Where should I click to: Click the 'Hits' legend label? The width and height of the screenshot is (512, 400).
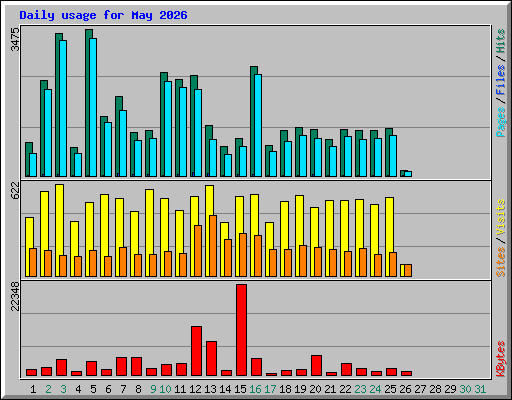pyautogui.click(x=500, y=41)
